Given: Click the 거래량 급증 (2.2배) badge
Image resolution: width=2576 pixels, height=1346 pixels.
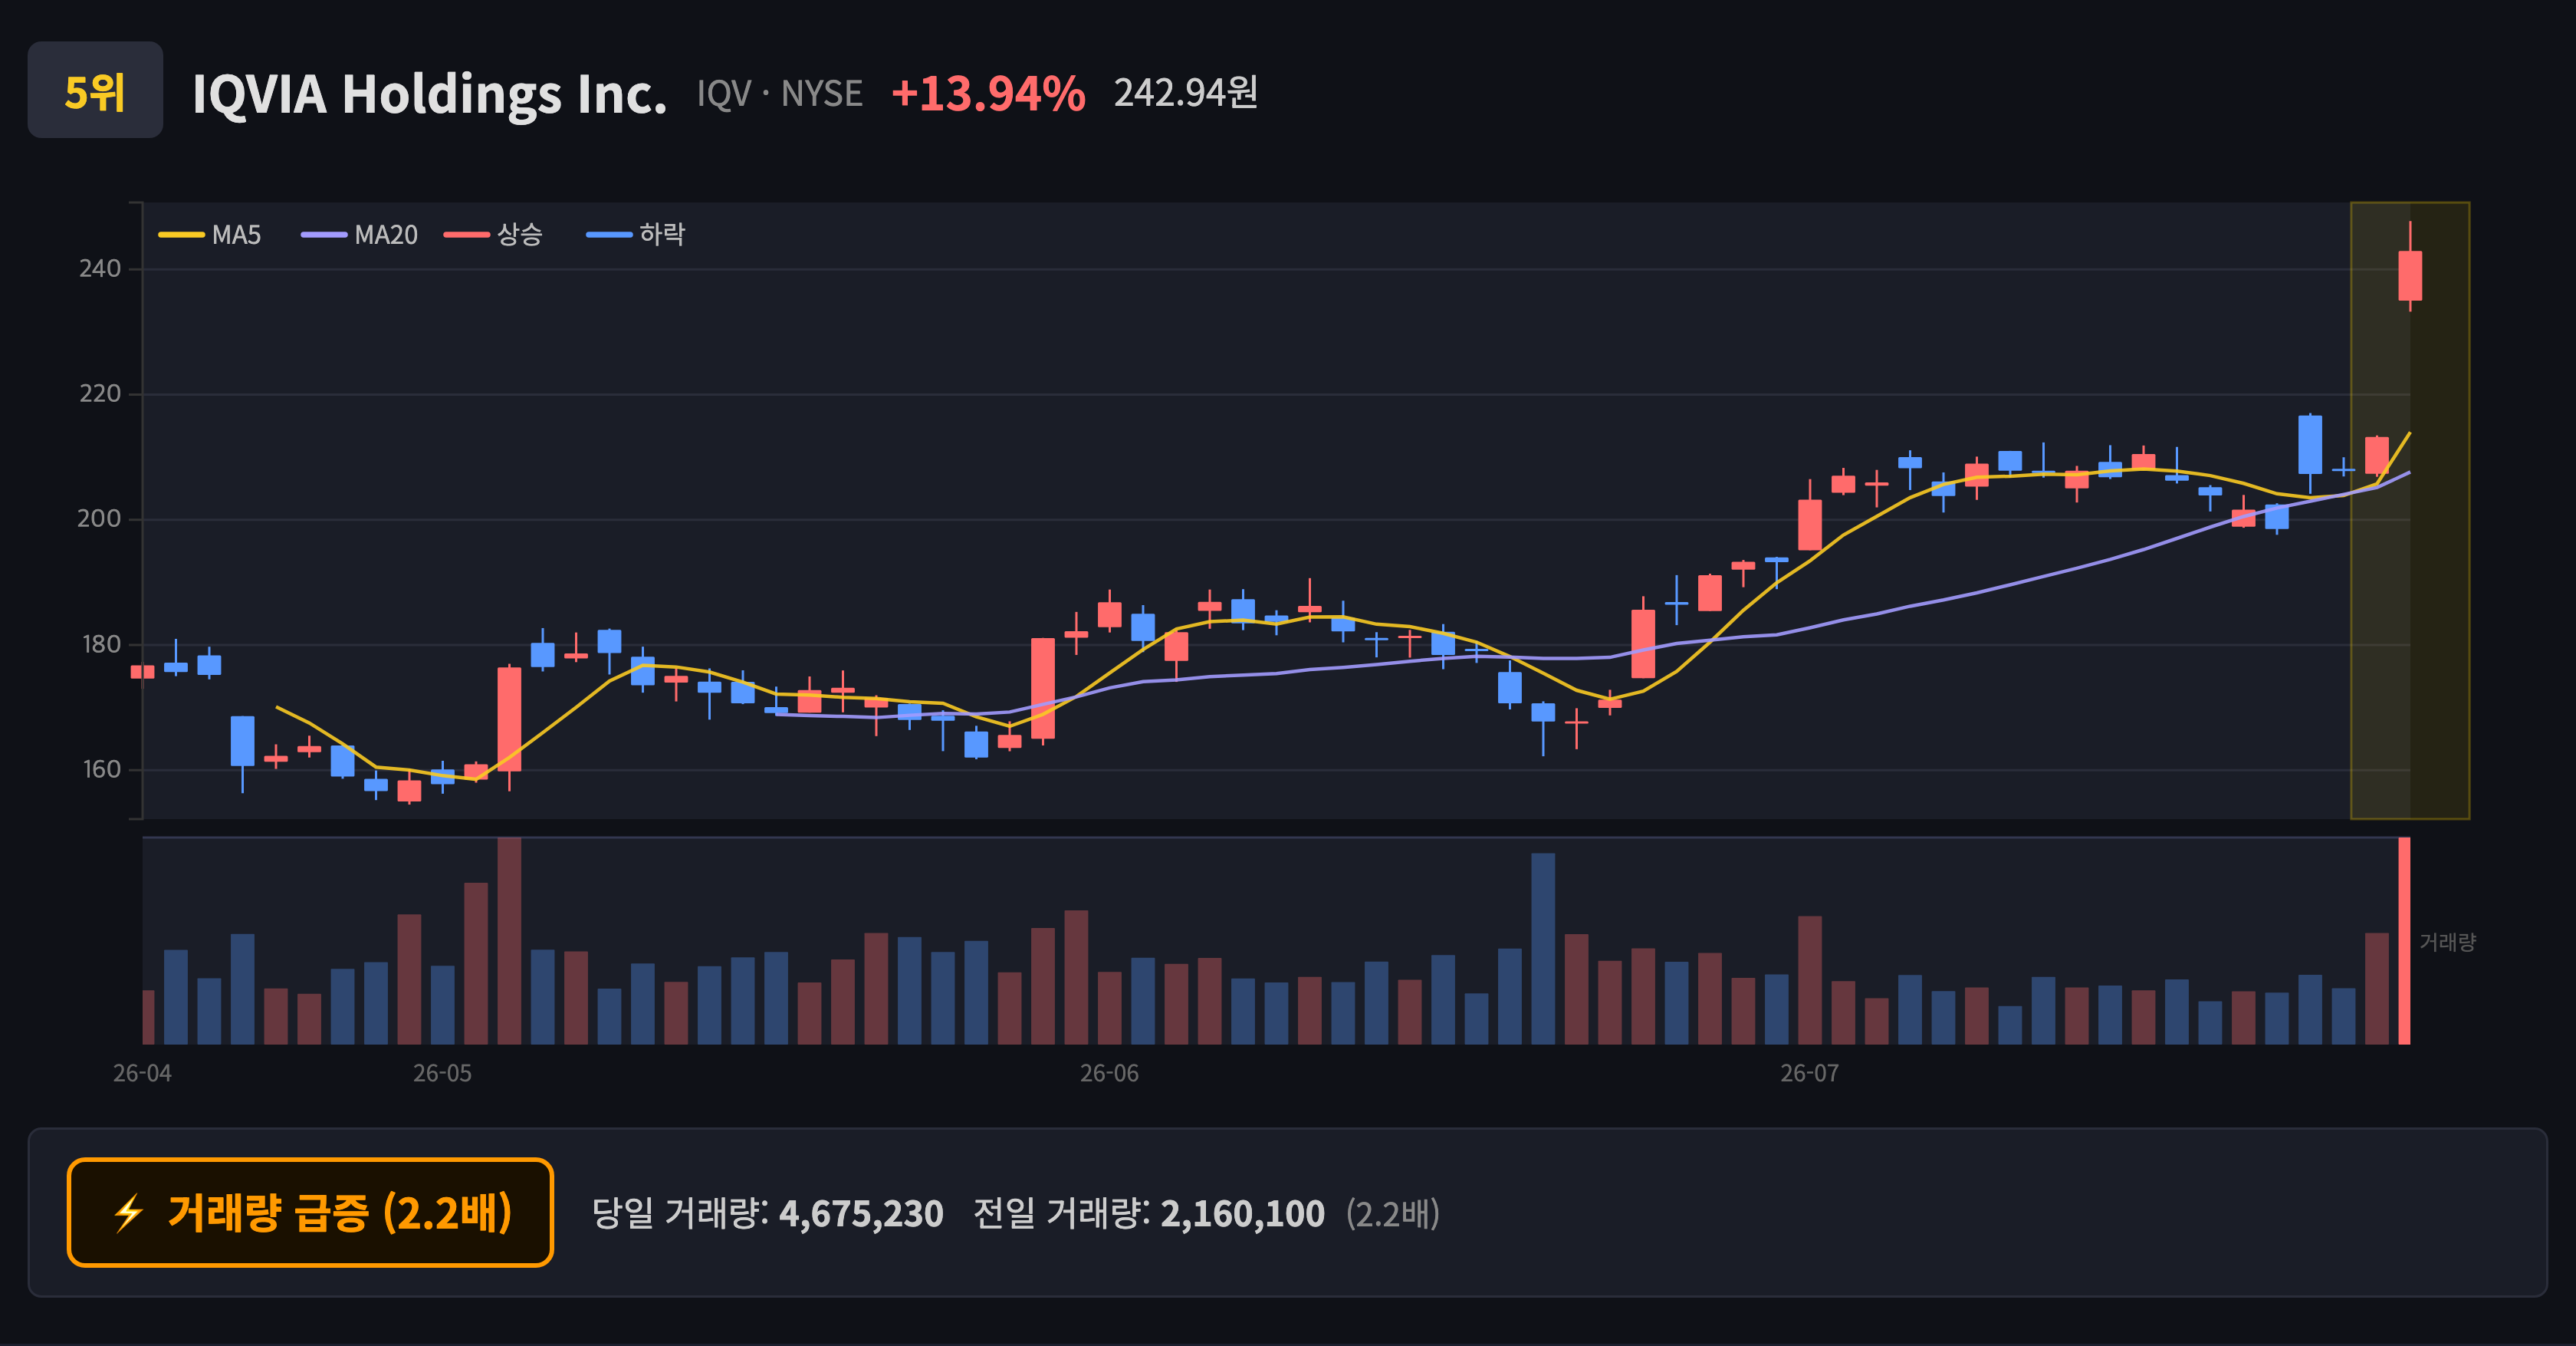Looking at the screenshot, I should click(310, 1213).
